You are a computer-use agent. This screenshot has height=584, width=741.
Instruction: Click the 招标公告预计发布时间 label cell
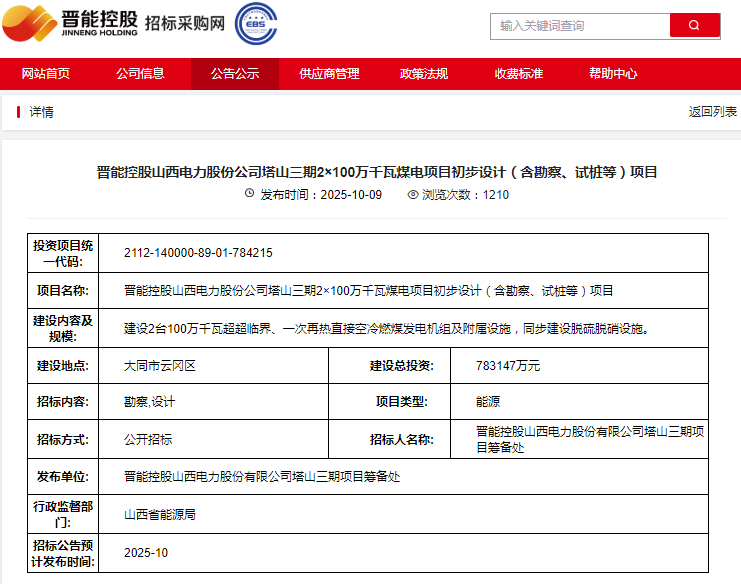[63, 553]
